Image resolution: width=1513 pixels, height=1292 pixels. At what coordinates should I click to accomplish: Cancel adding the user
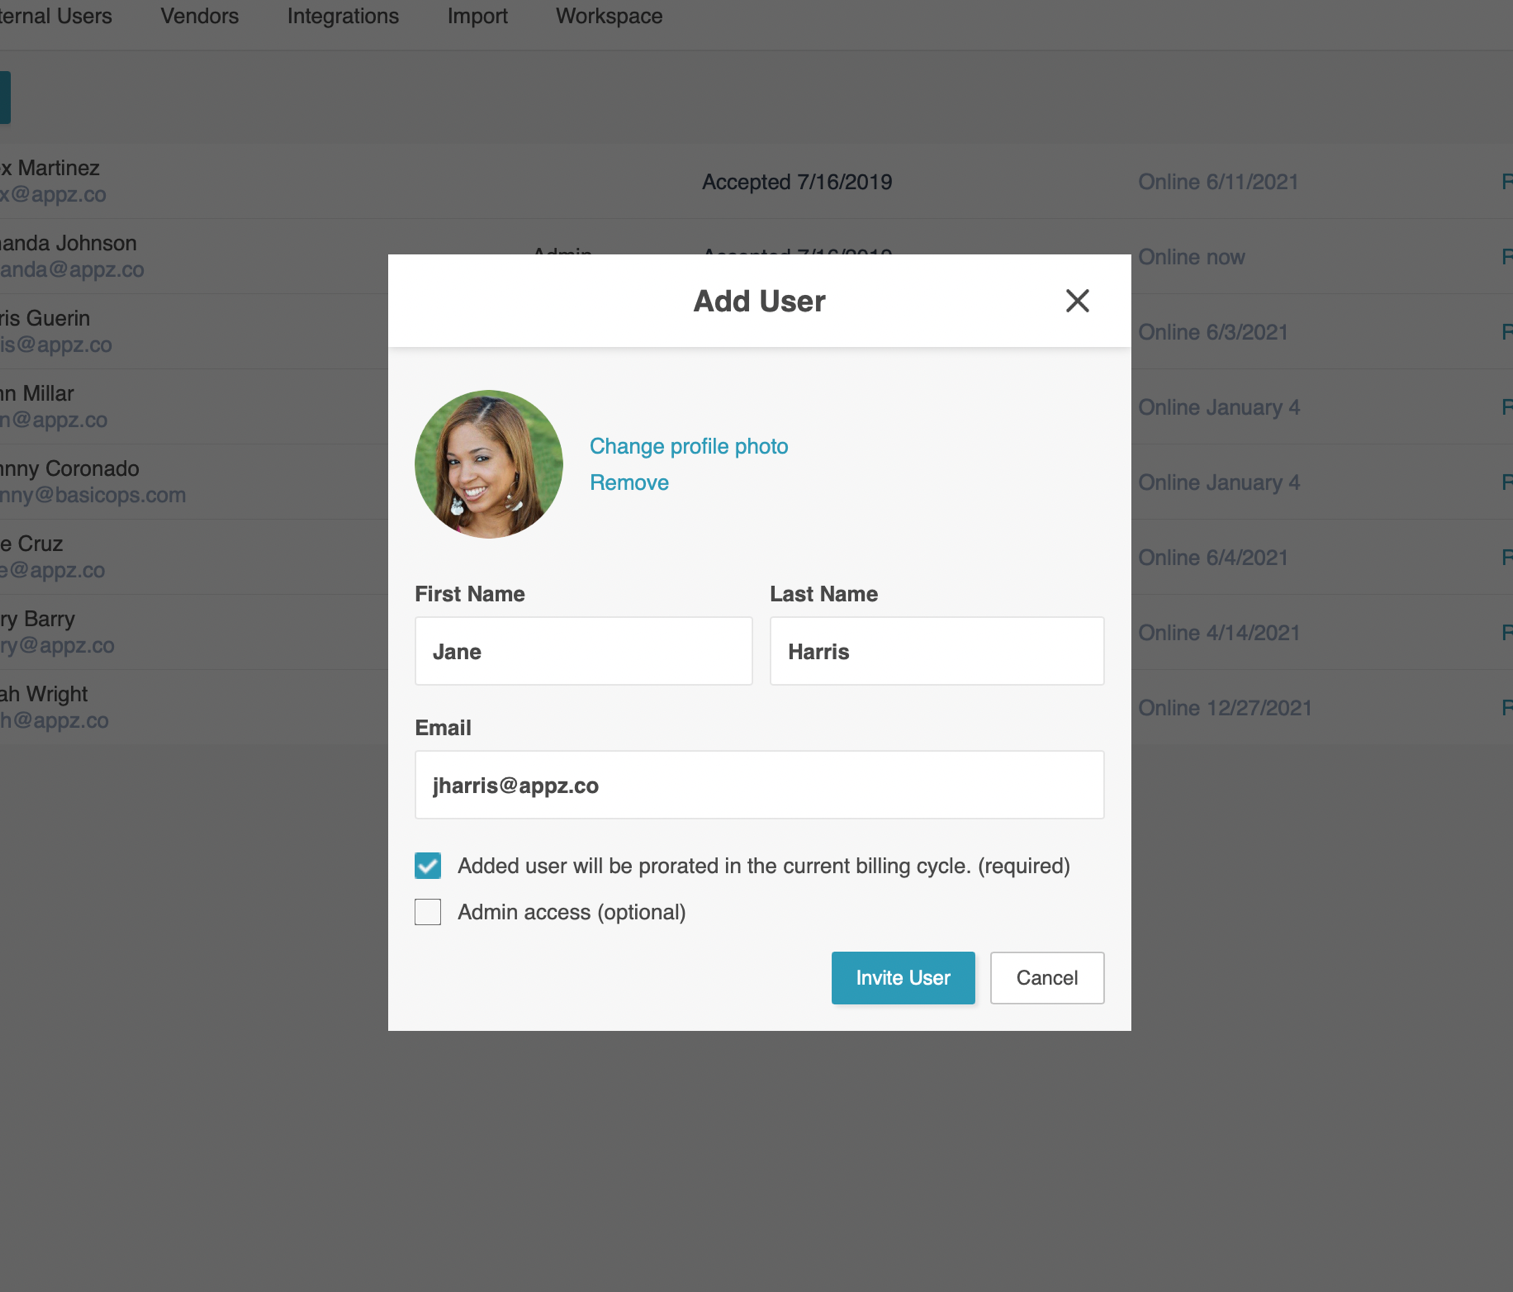[x=1047, y=978]
